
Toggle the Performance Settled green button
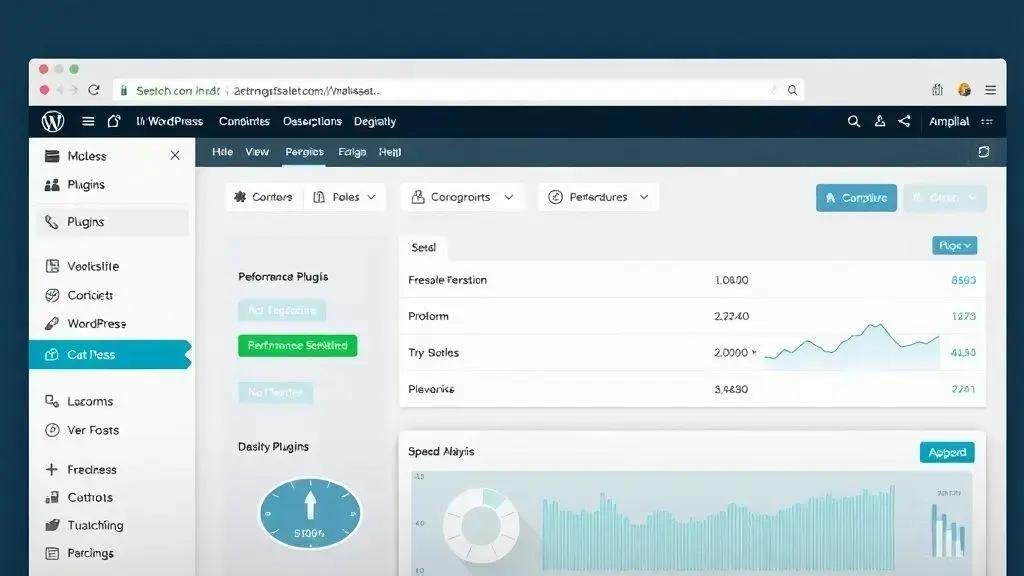coord(297,345)
